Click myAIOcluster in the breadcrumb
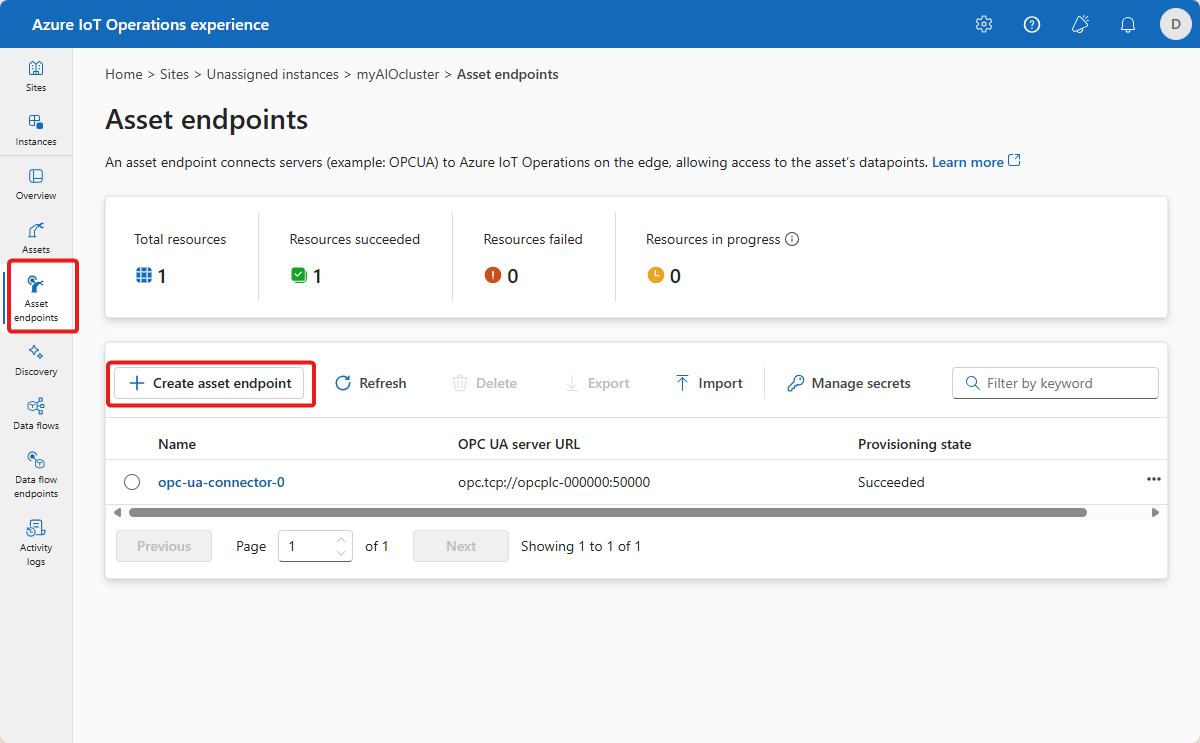The width and height of the screenshot is (1200, 743). click(x=398, y=74)
